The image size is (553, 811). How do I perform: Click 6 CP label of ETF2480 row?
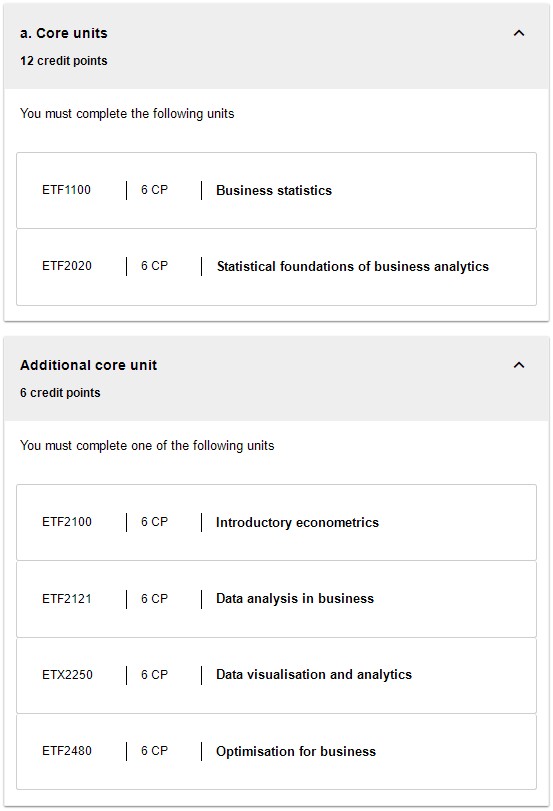coord(154,750)
